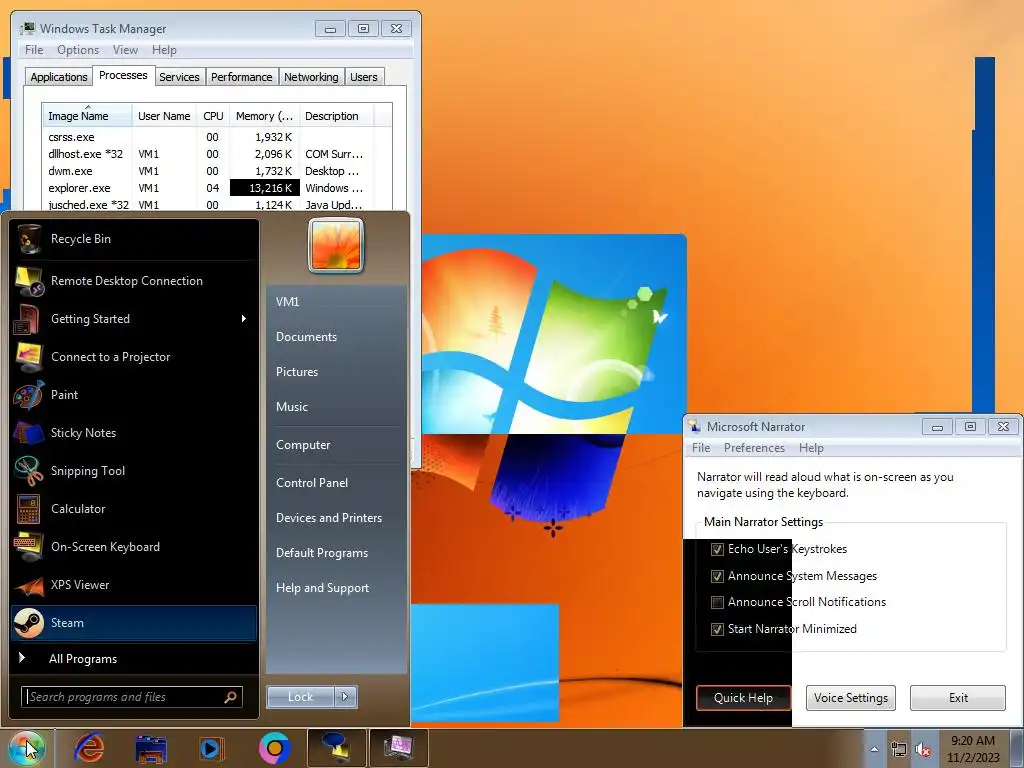Open Narrator Help menu
Viewport: 1024px width, 768px height.
pos(811,448)
